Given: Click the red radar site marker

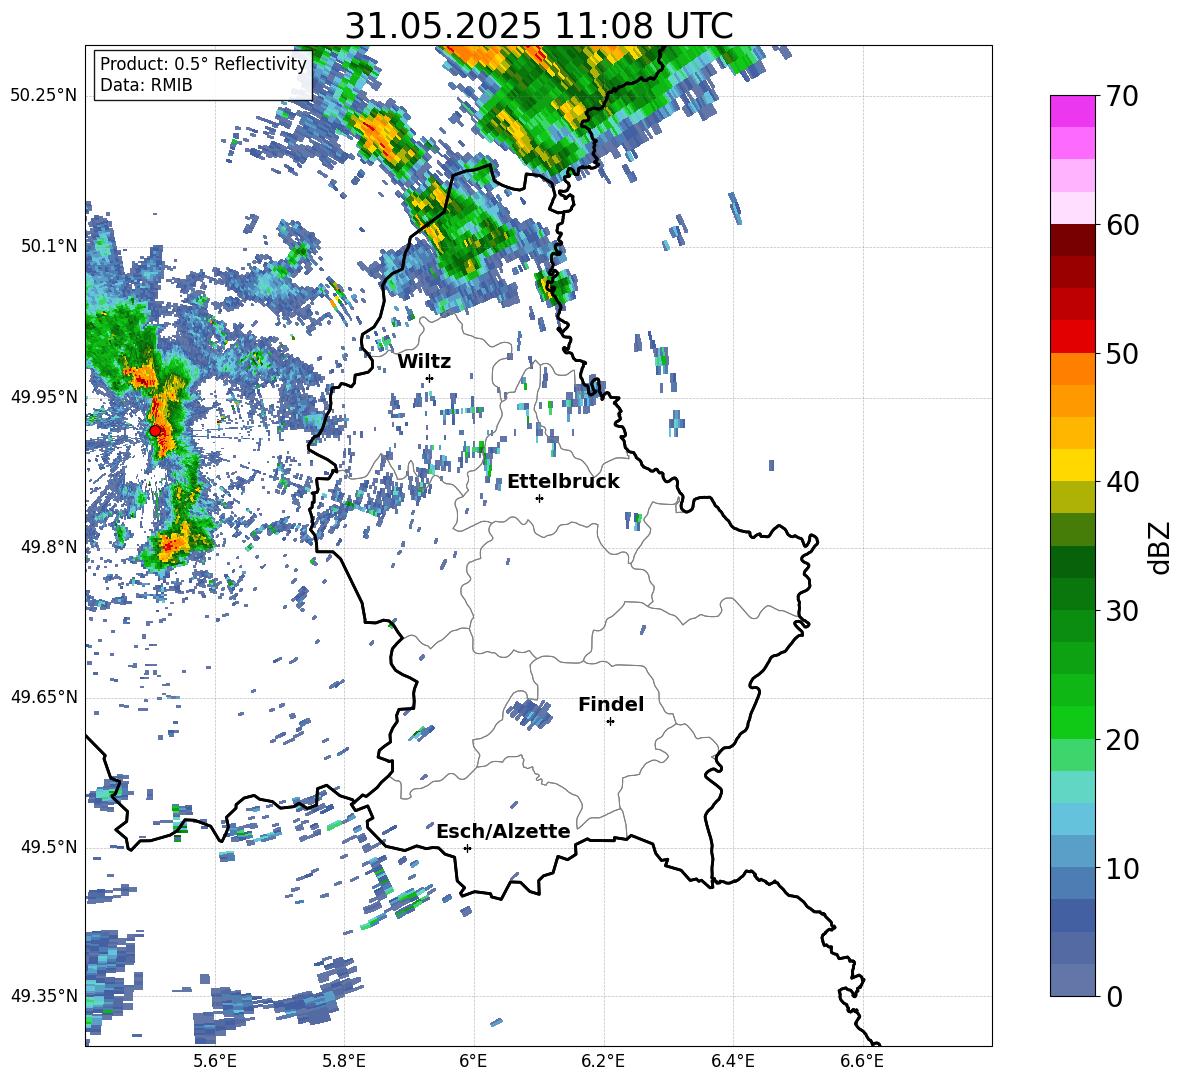Looking at the screenshot, I should 155,430.
